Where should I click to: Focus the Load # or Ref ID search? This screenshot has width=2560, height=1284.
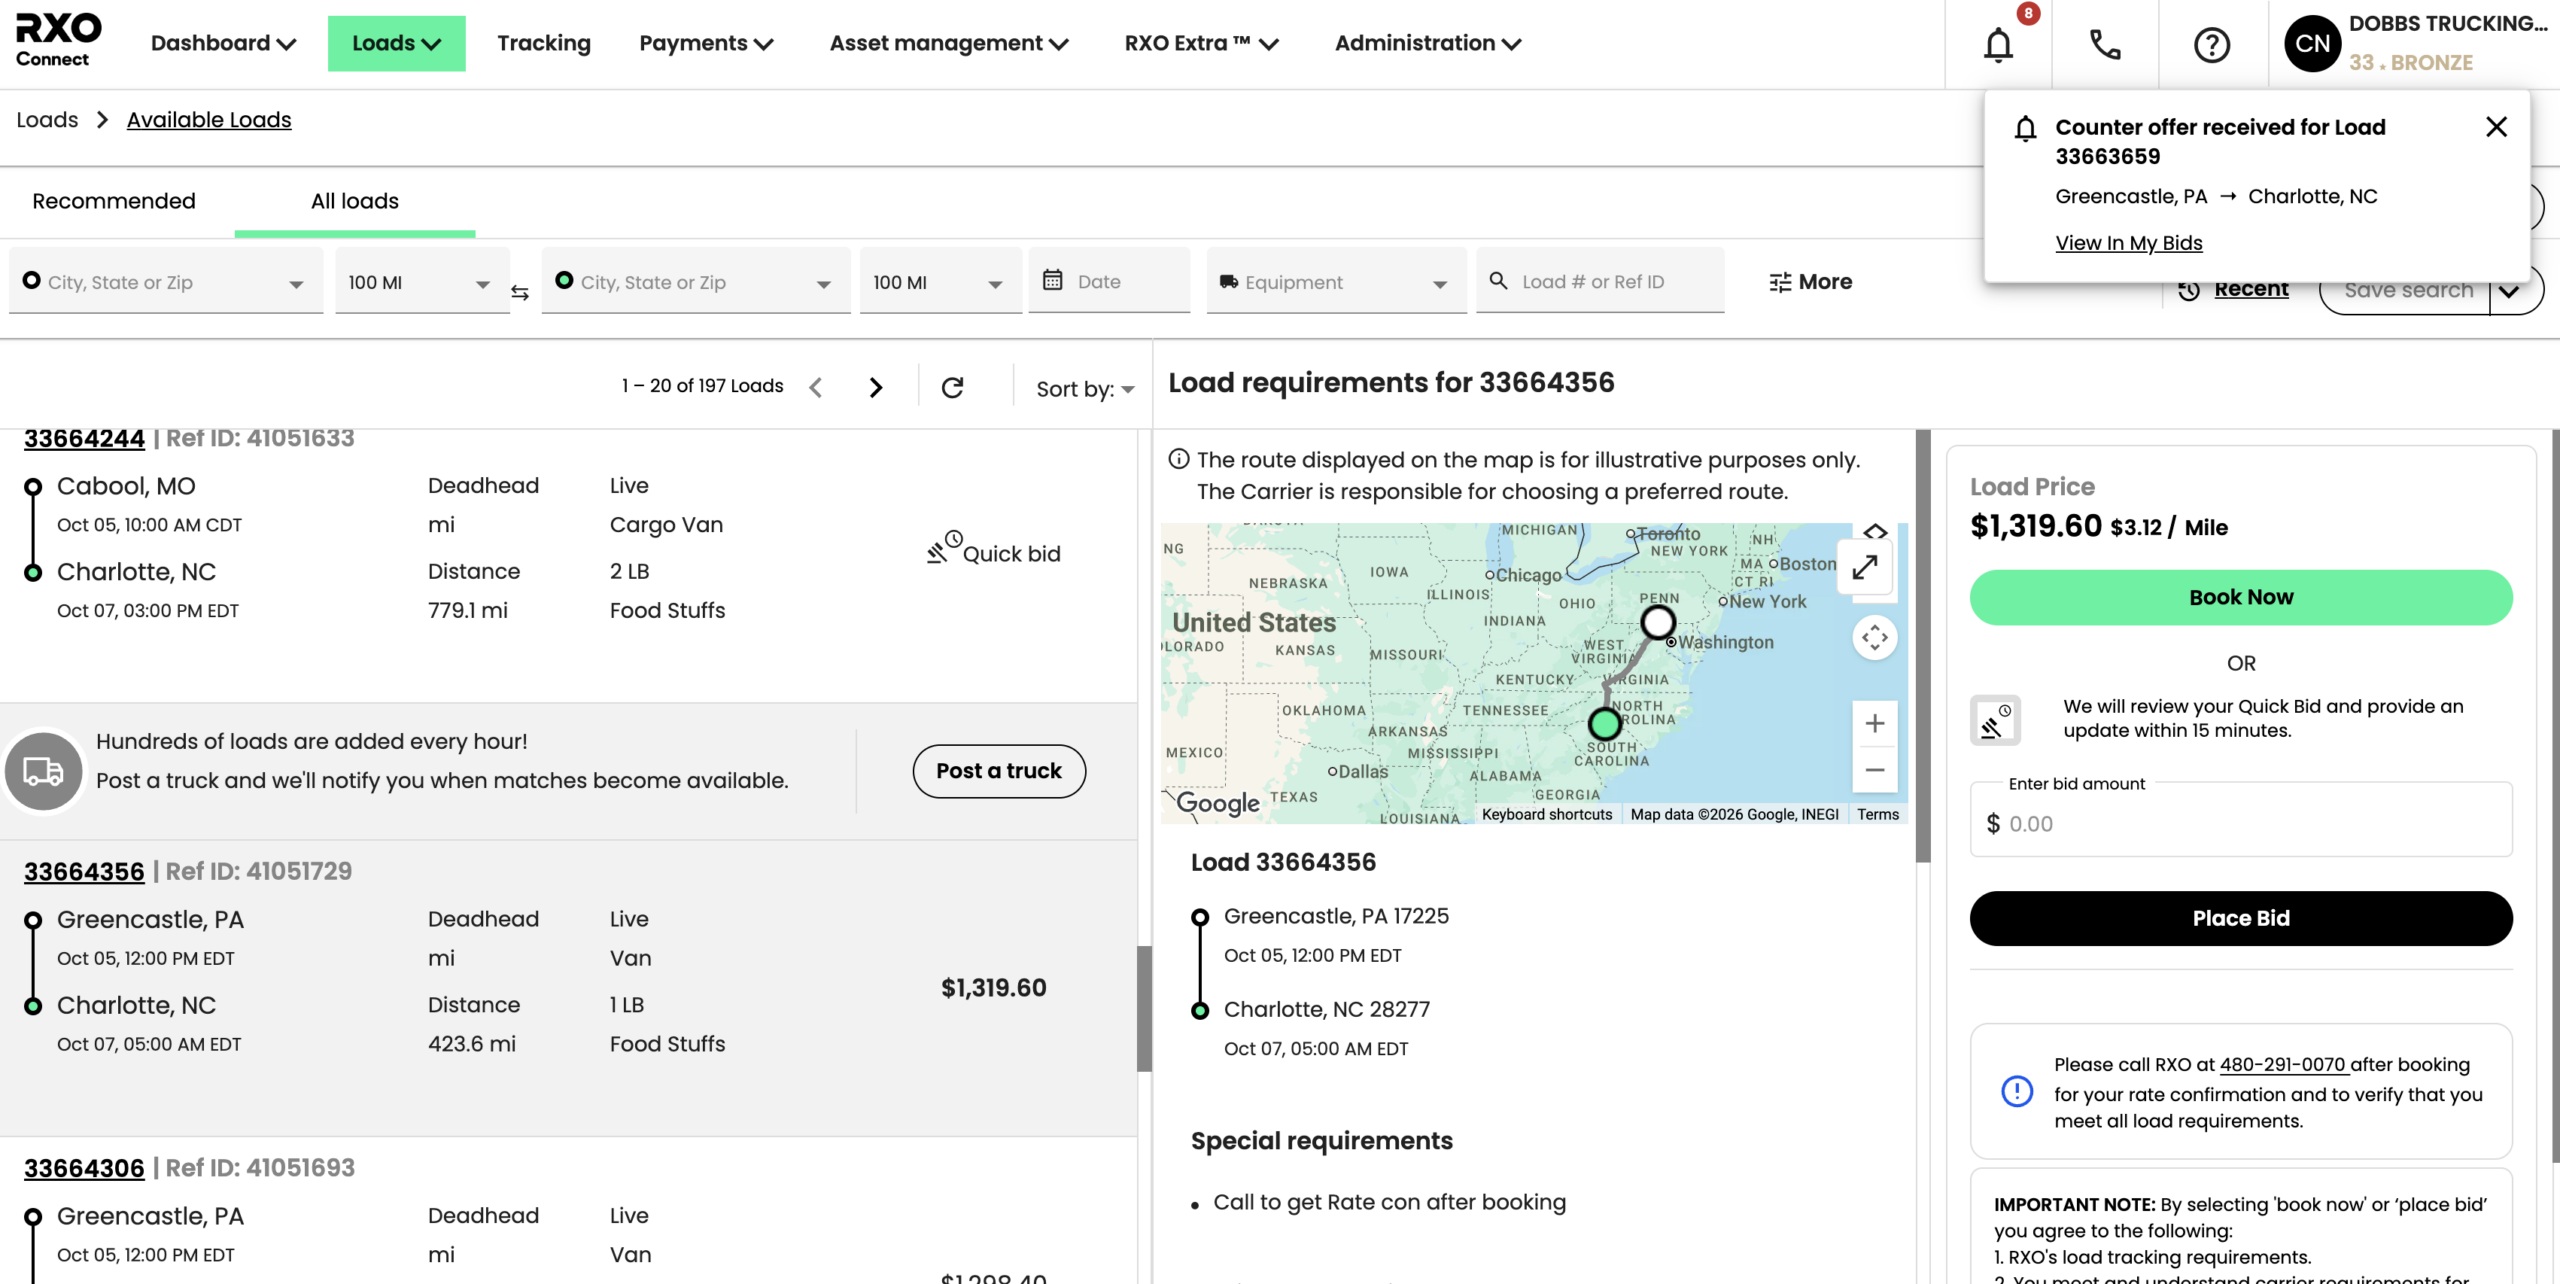coord(1600,281)
